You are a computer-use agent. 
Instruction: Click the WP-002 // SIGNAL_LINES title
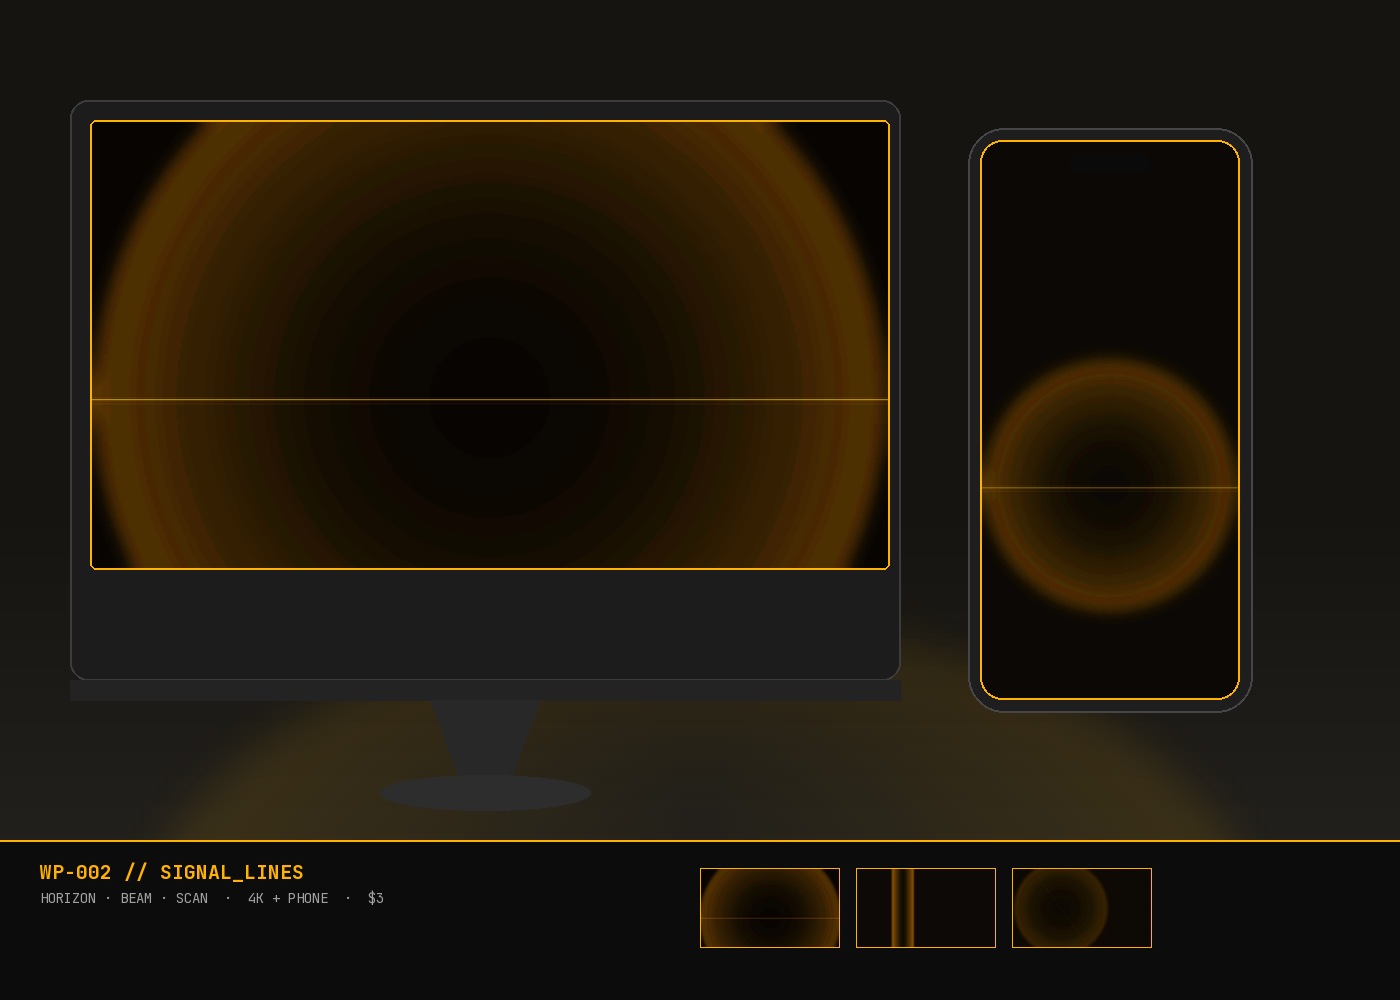tap(171, 872)
